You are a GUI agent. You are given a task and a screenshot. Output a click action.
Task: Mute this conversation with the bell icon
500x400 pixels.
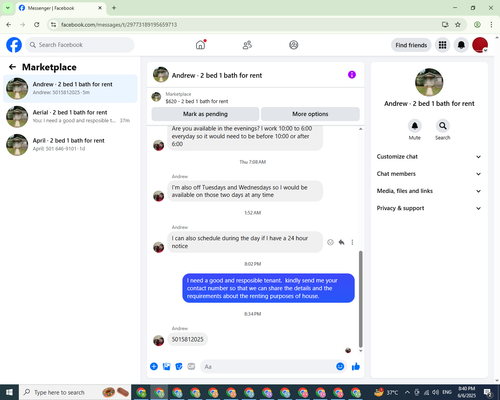point(415,126)
